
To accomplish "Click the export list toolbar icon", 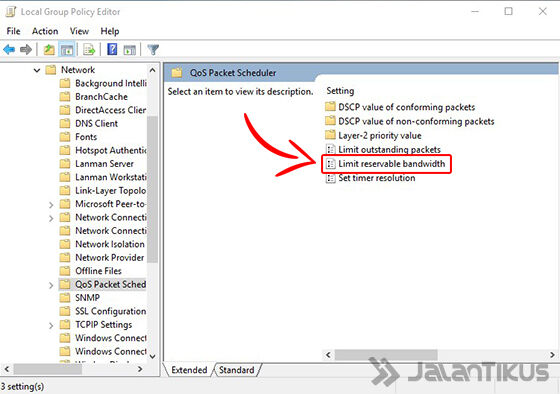I will [89, 49].
